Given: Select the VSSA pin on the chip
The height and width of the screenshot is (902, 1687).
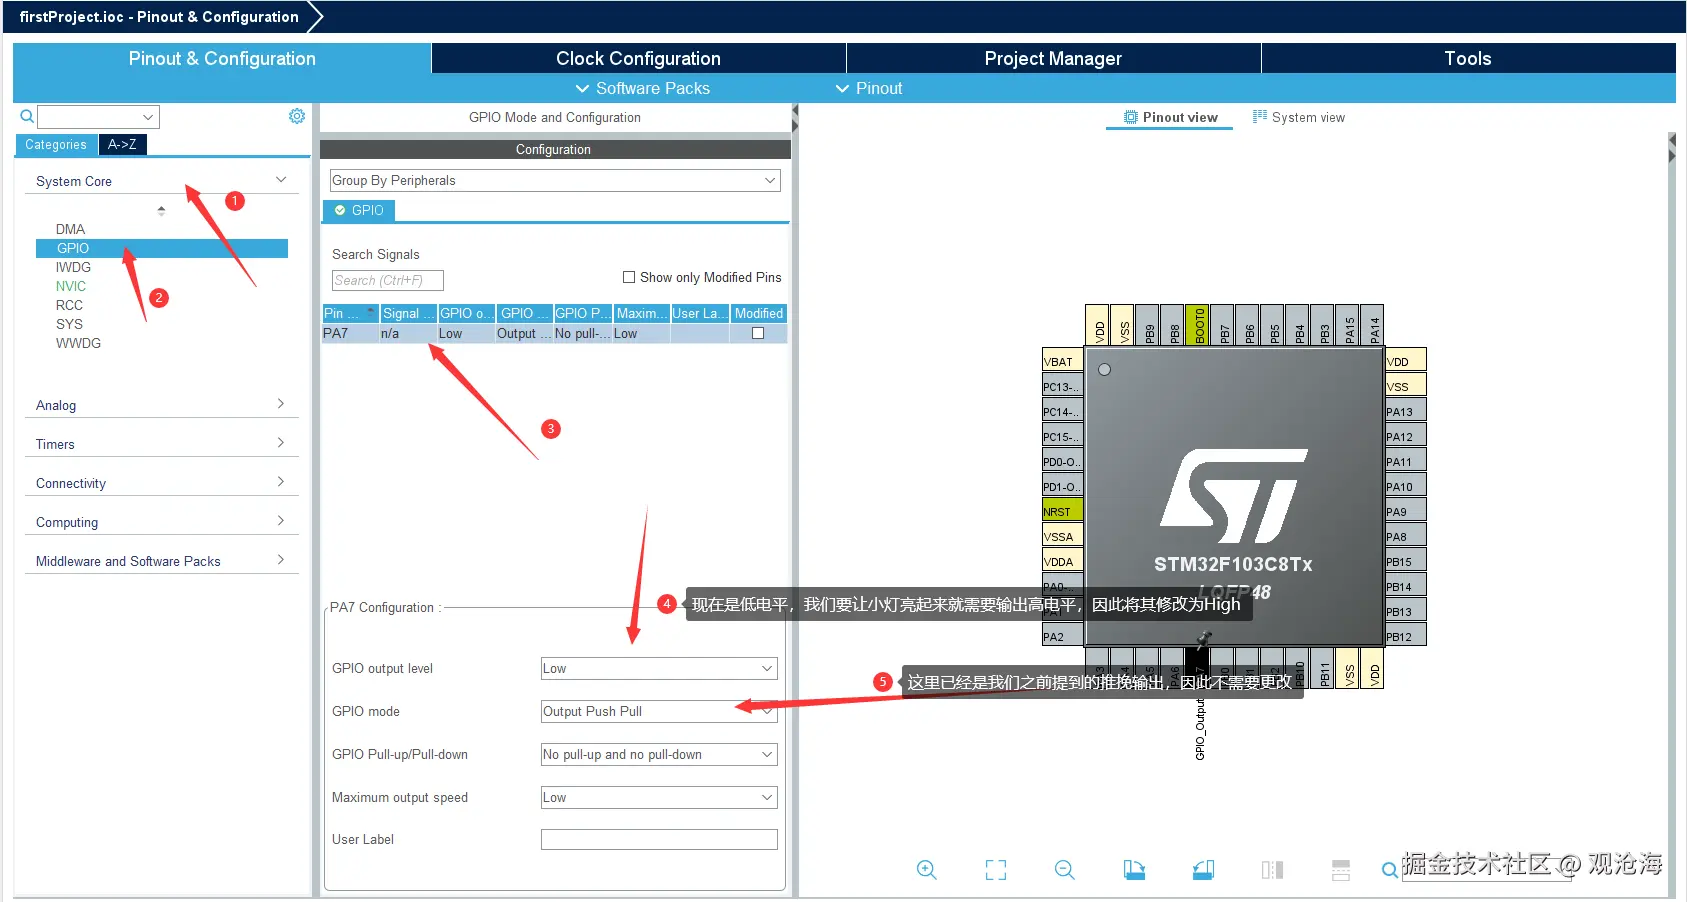Looking at the screenshot, I should point(1062,536).
